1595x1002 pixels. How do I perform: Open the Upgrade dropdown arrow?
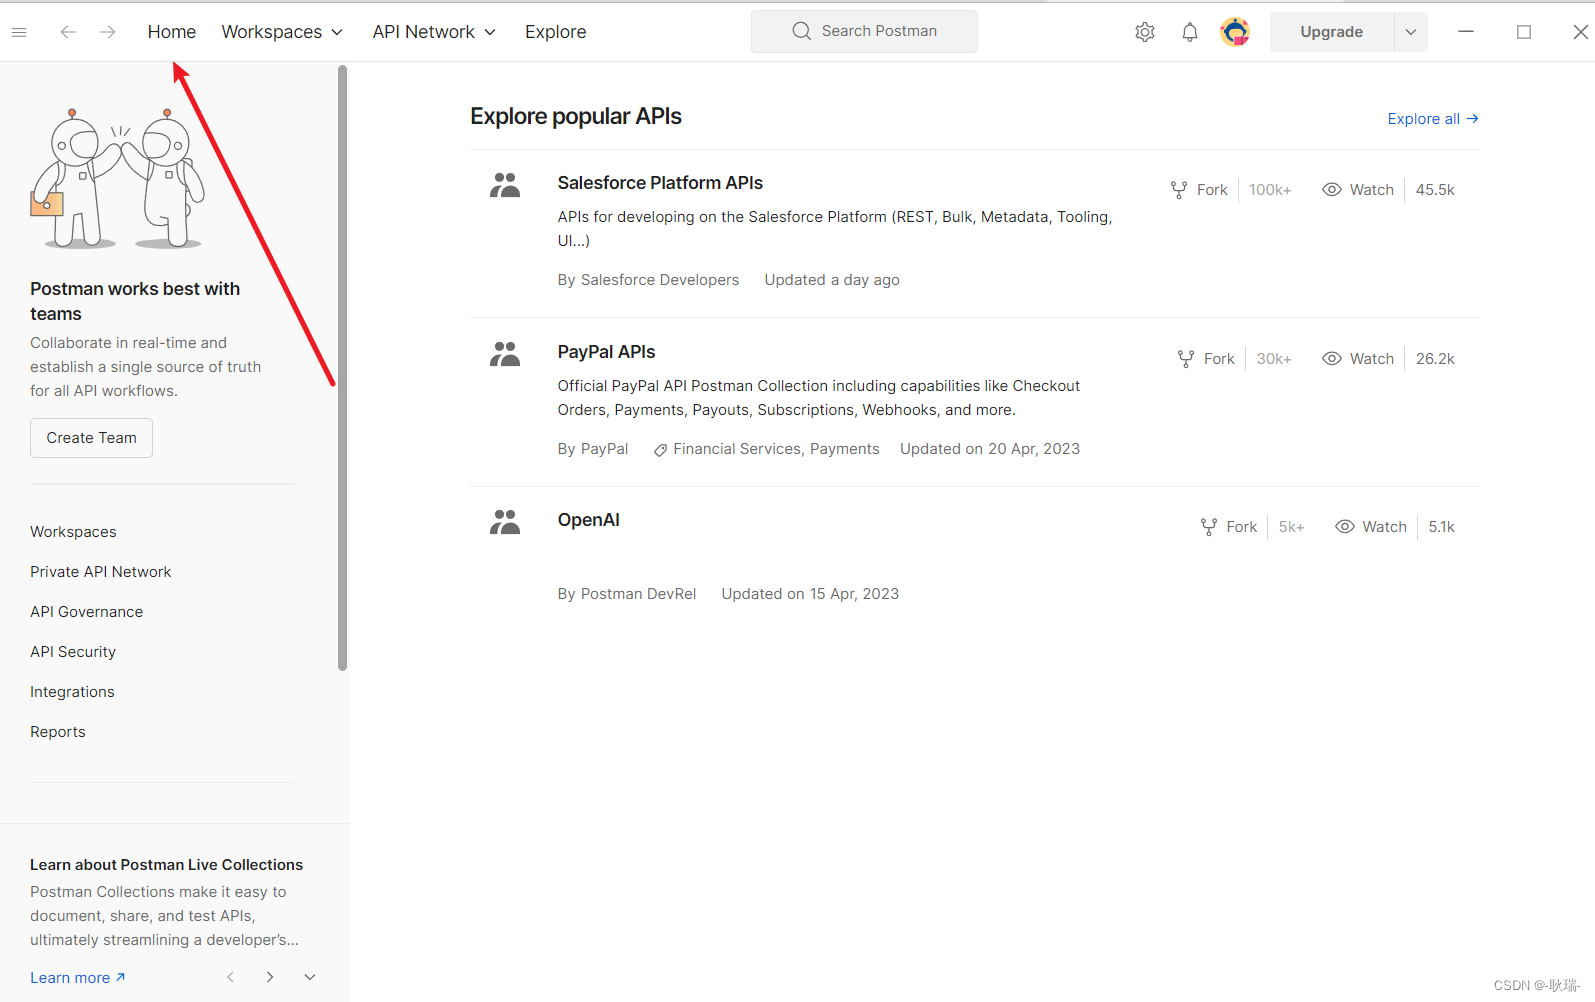pos(1411,32)
